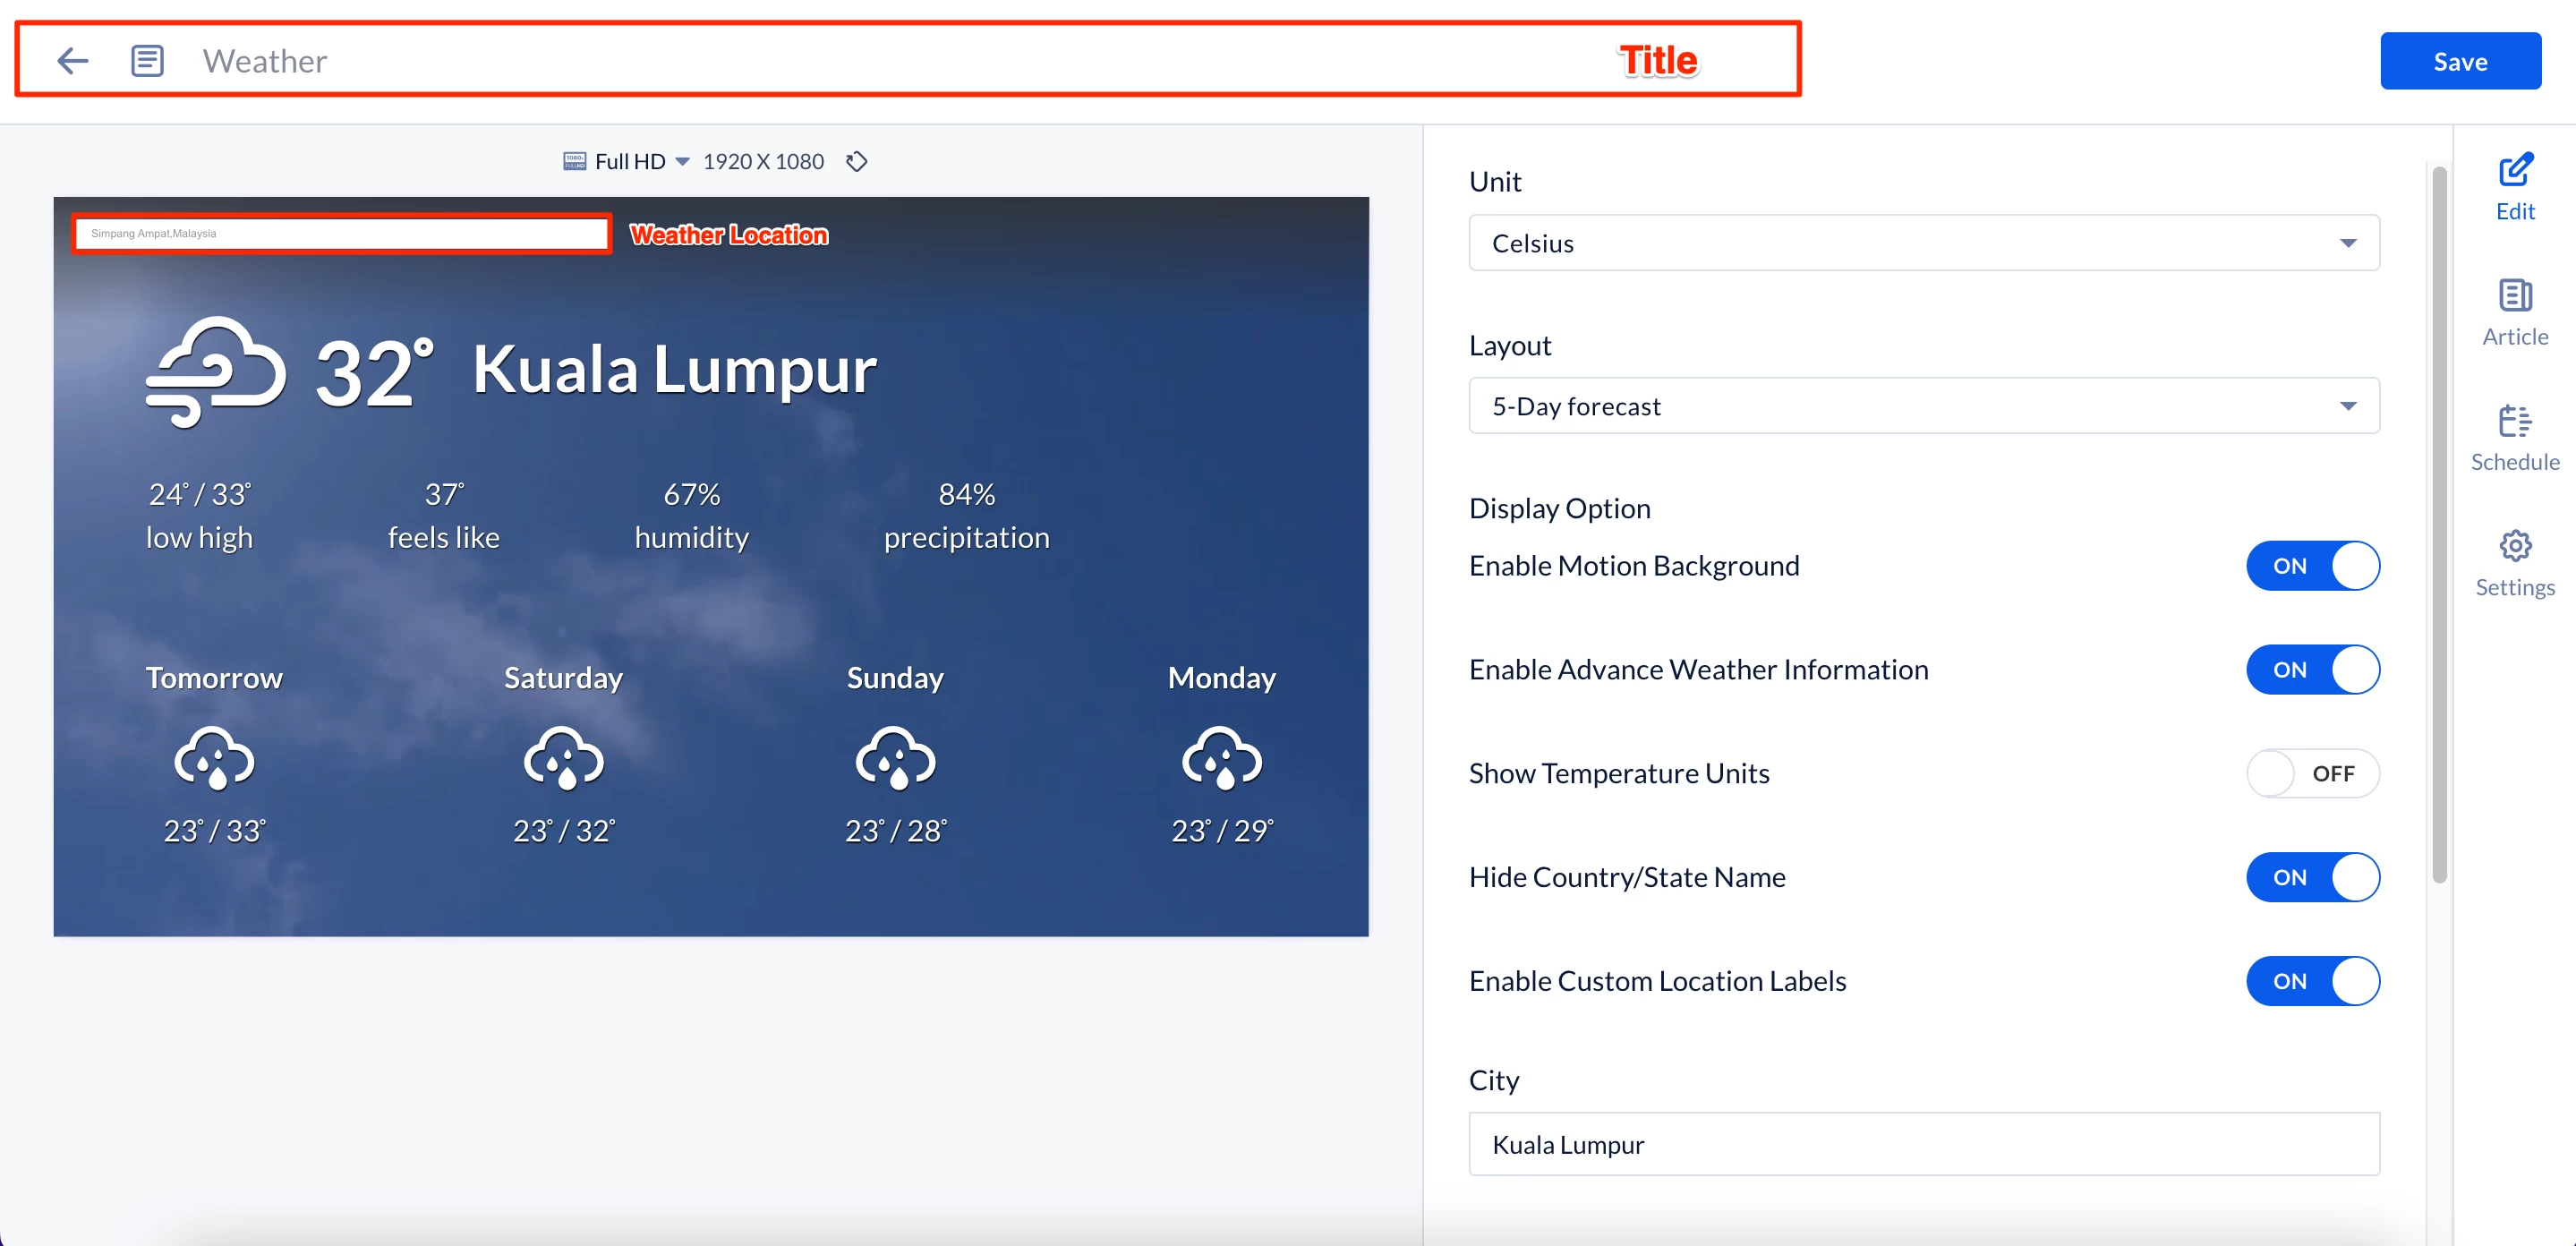Disable the Enable Motion Background toggle
Viewport: 2576px width, 1246px height.
(x=2311, y=566)
